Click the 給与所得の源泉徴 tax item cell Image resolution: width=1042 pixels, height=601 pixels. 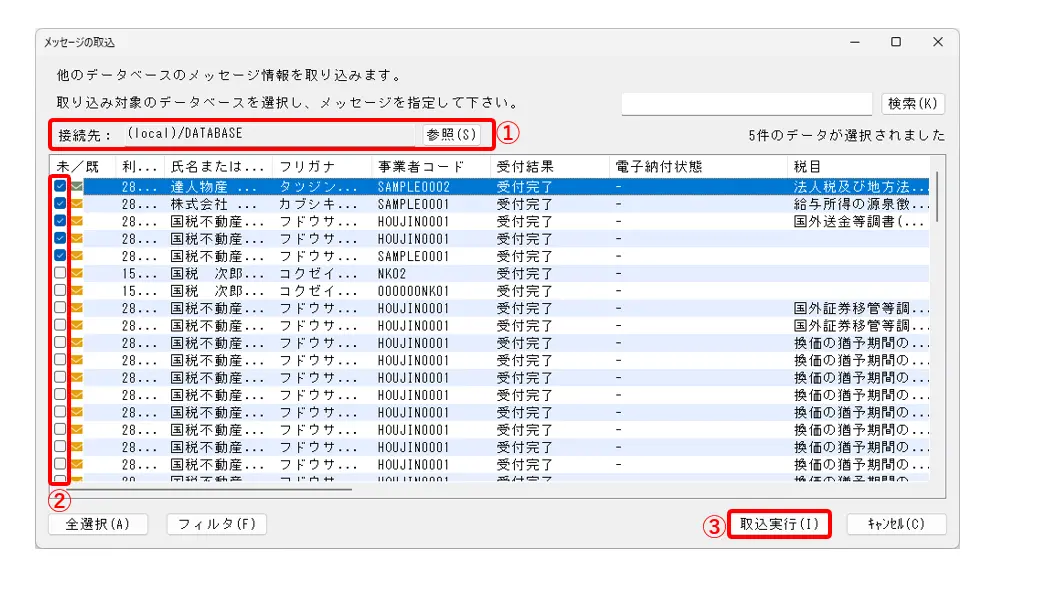coord(859,204)
